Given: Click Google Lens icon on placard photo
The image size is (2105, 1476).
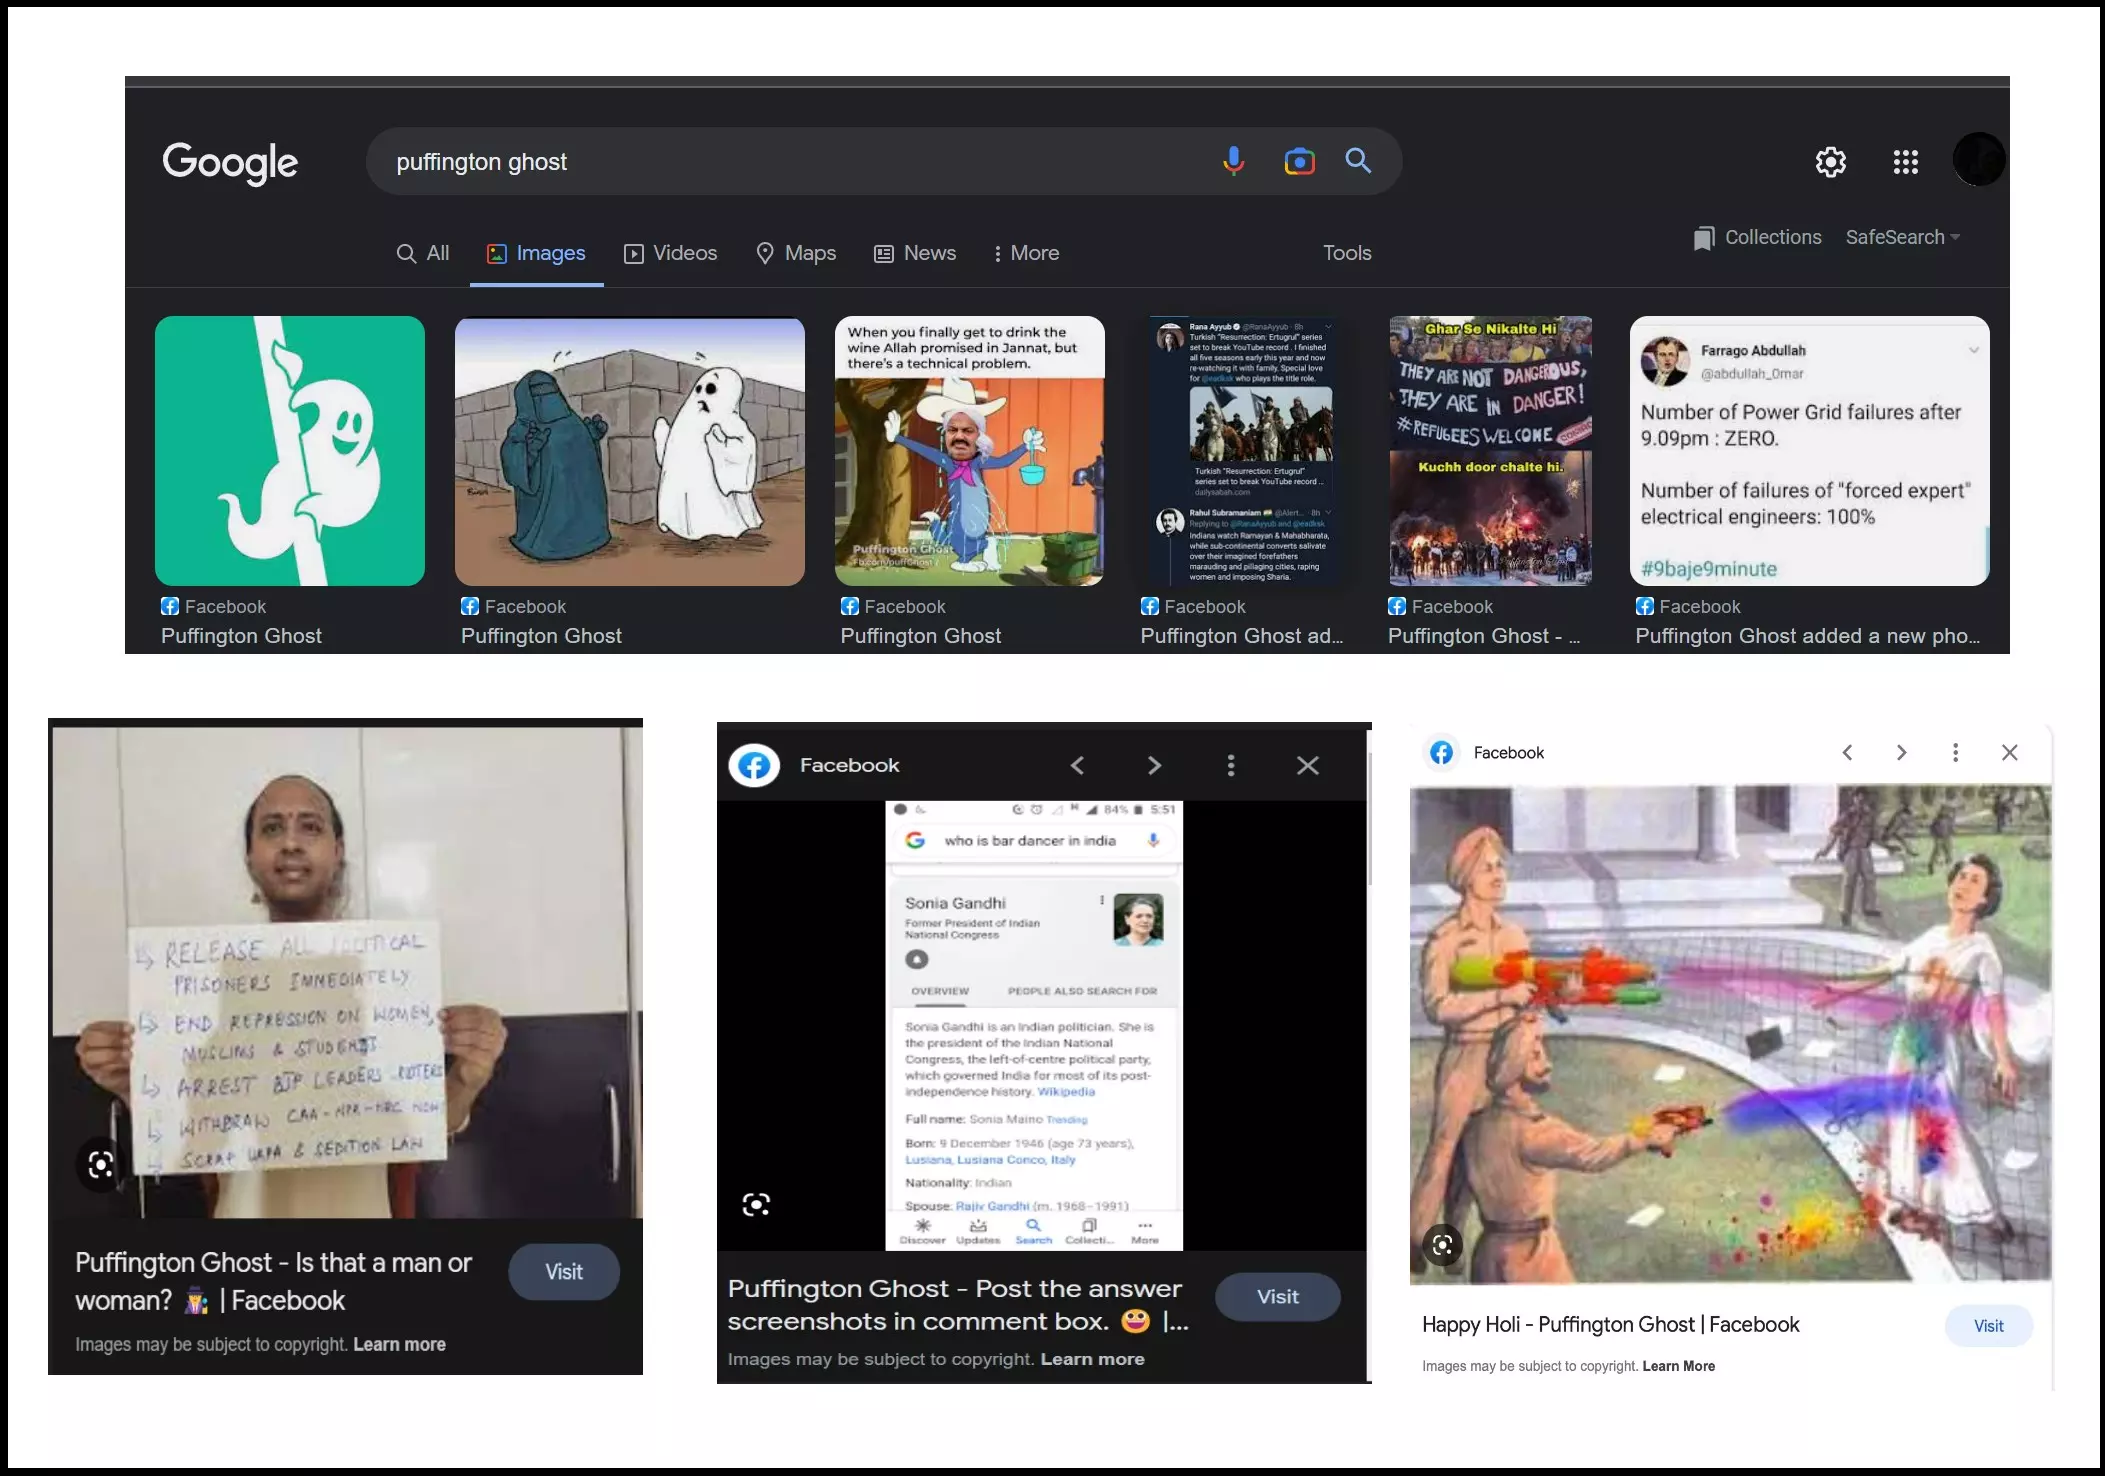Looking at the screenshot, I should [x=101, y=1164].
